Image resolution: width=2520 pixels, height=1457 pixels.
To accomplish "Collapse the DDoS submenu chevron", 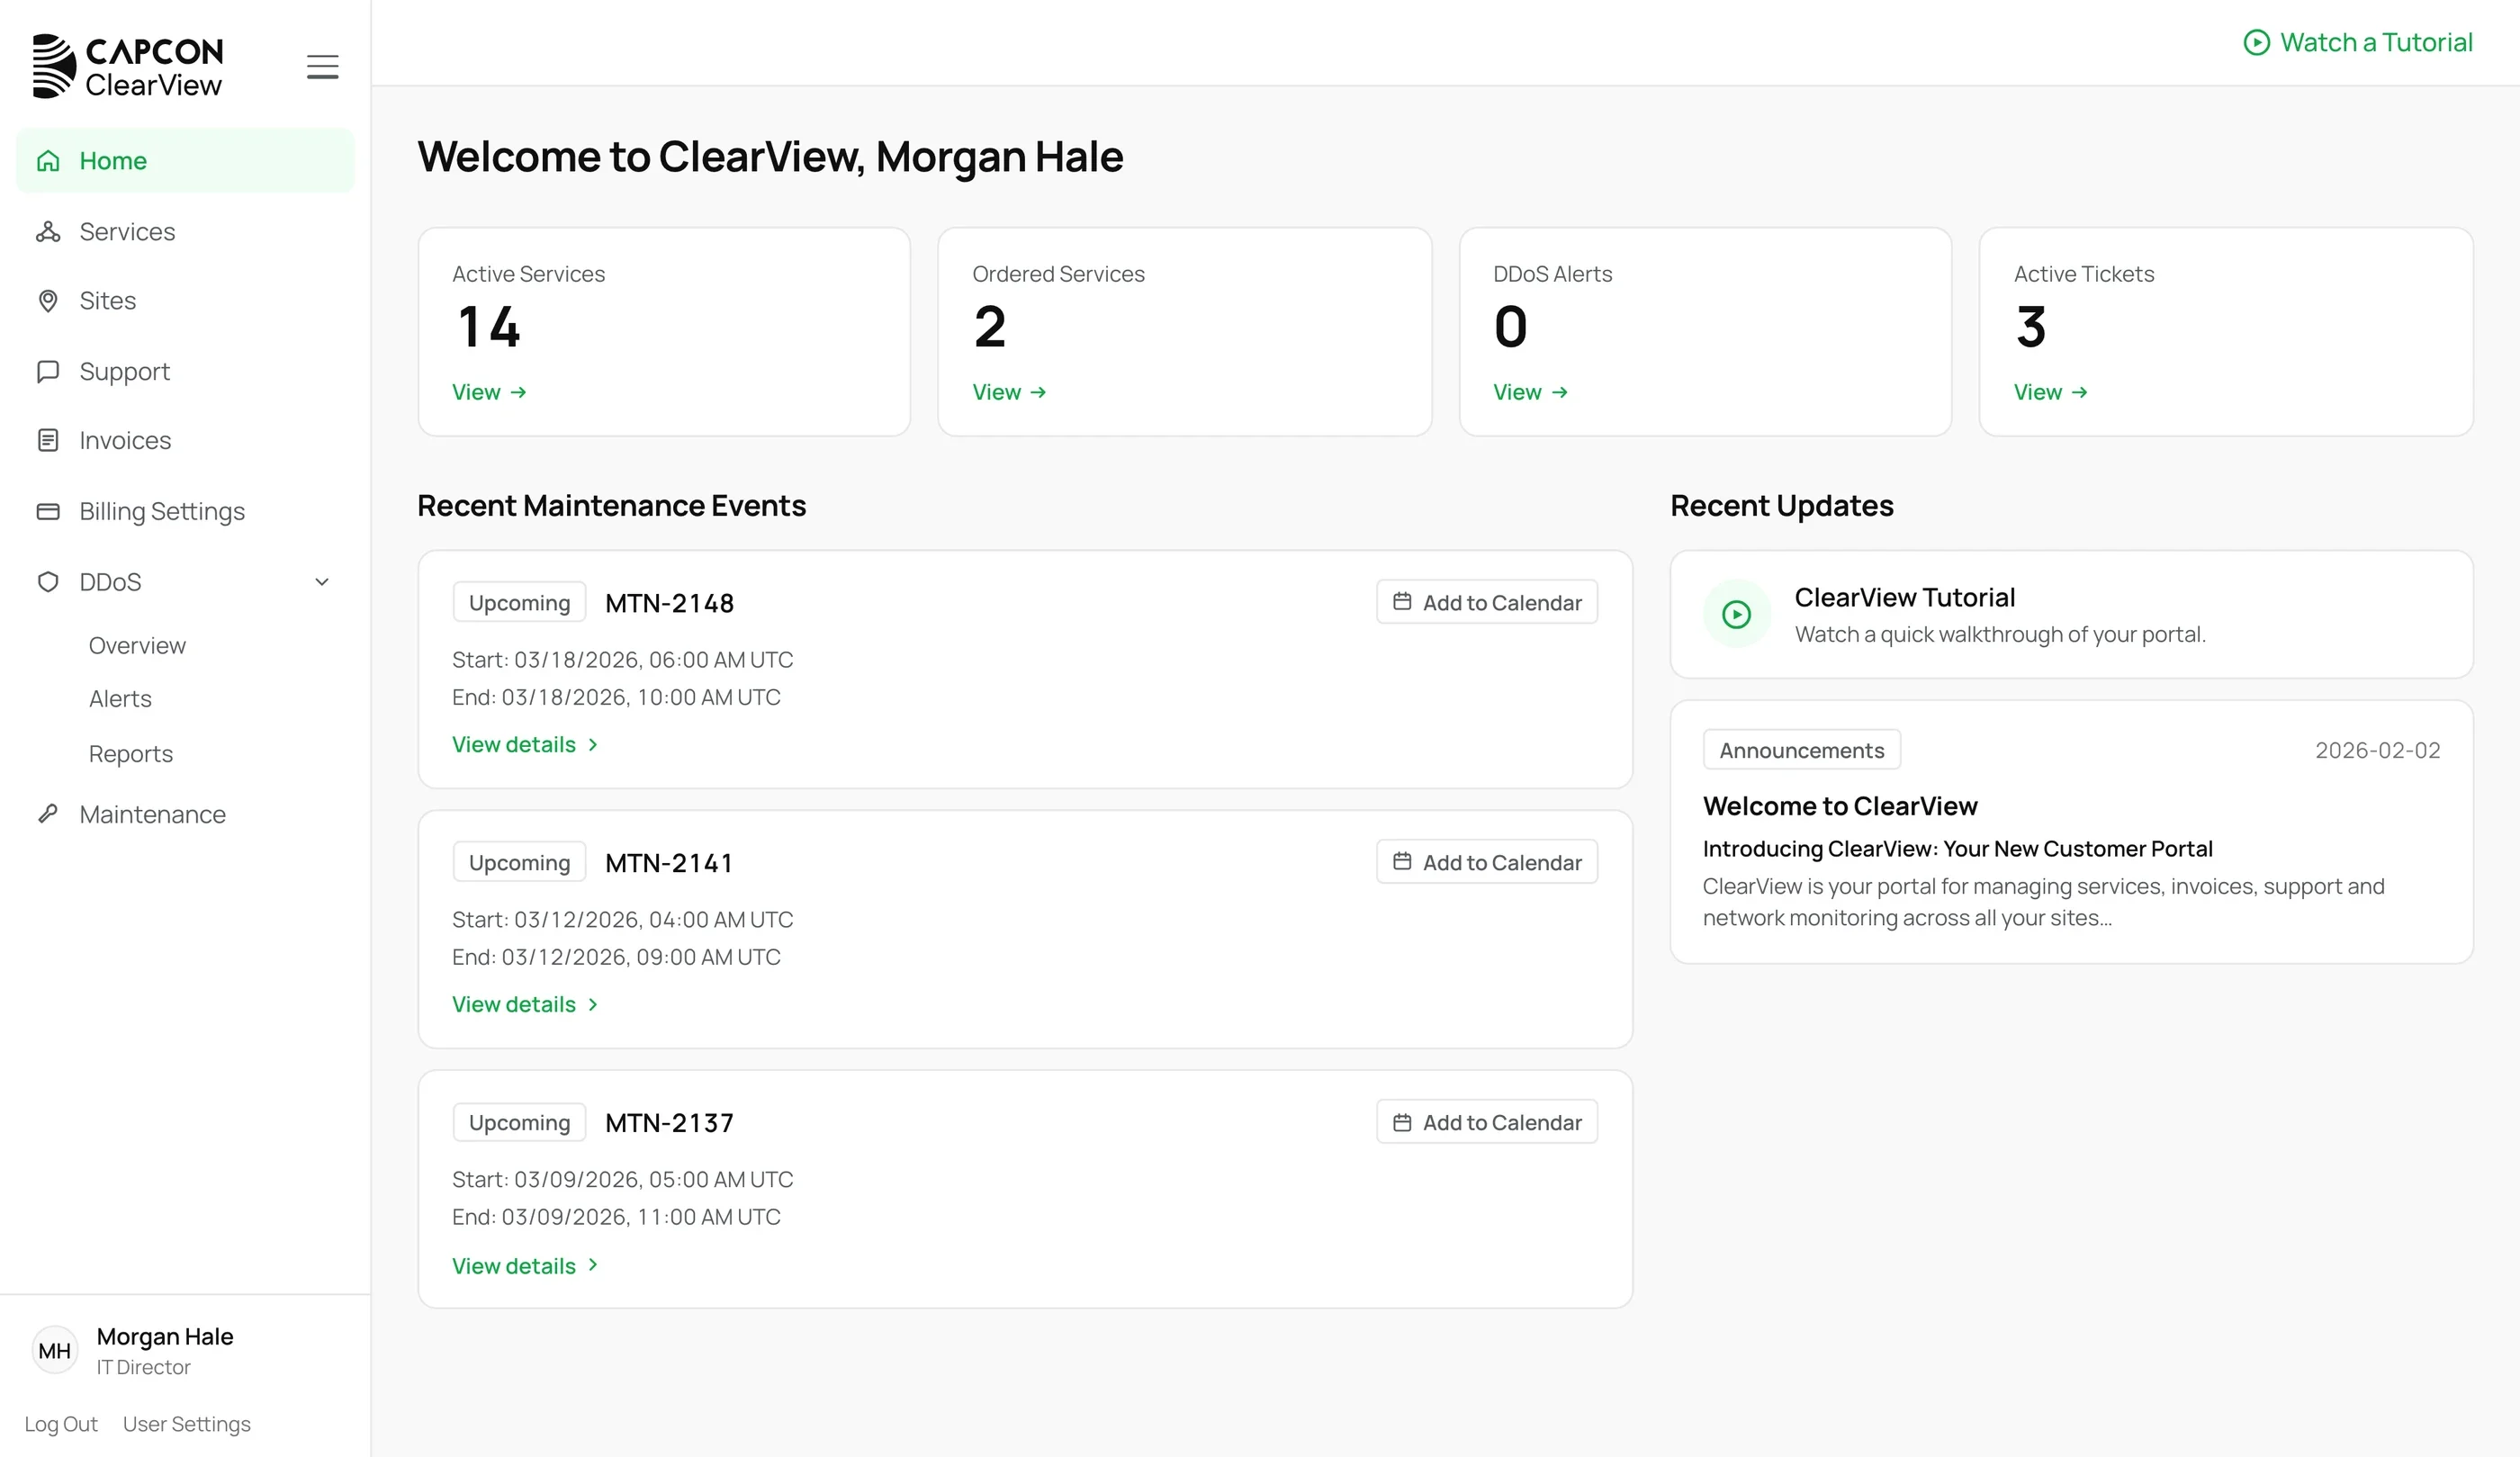I will [322, 582].
